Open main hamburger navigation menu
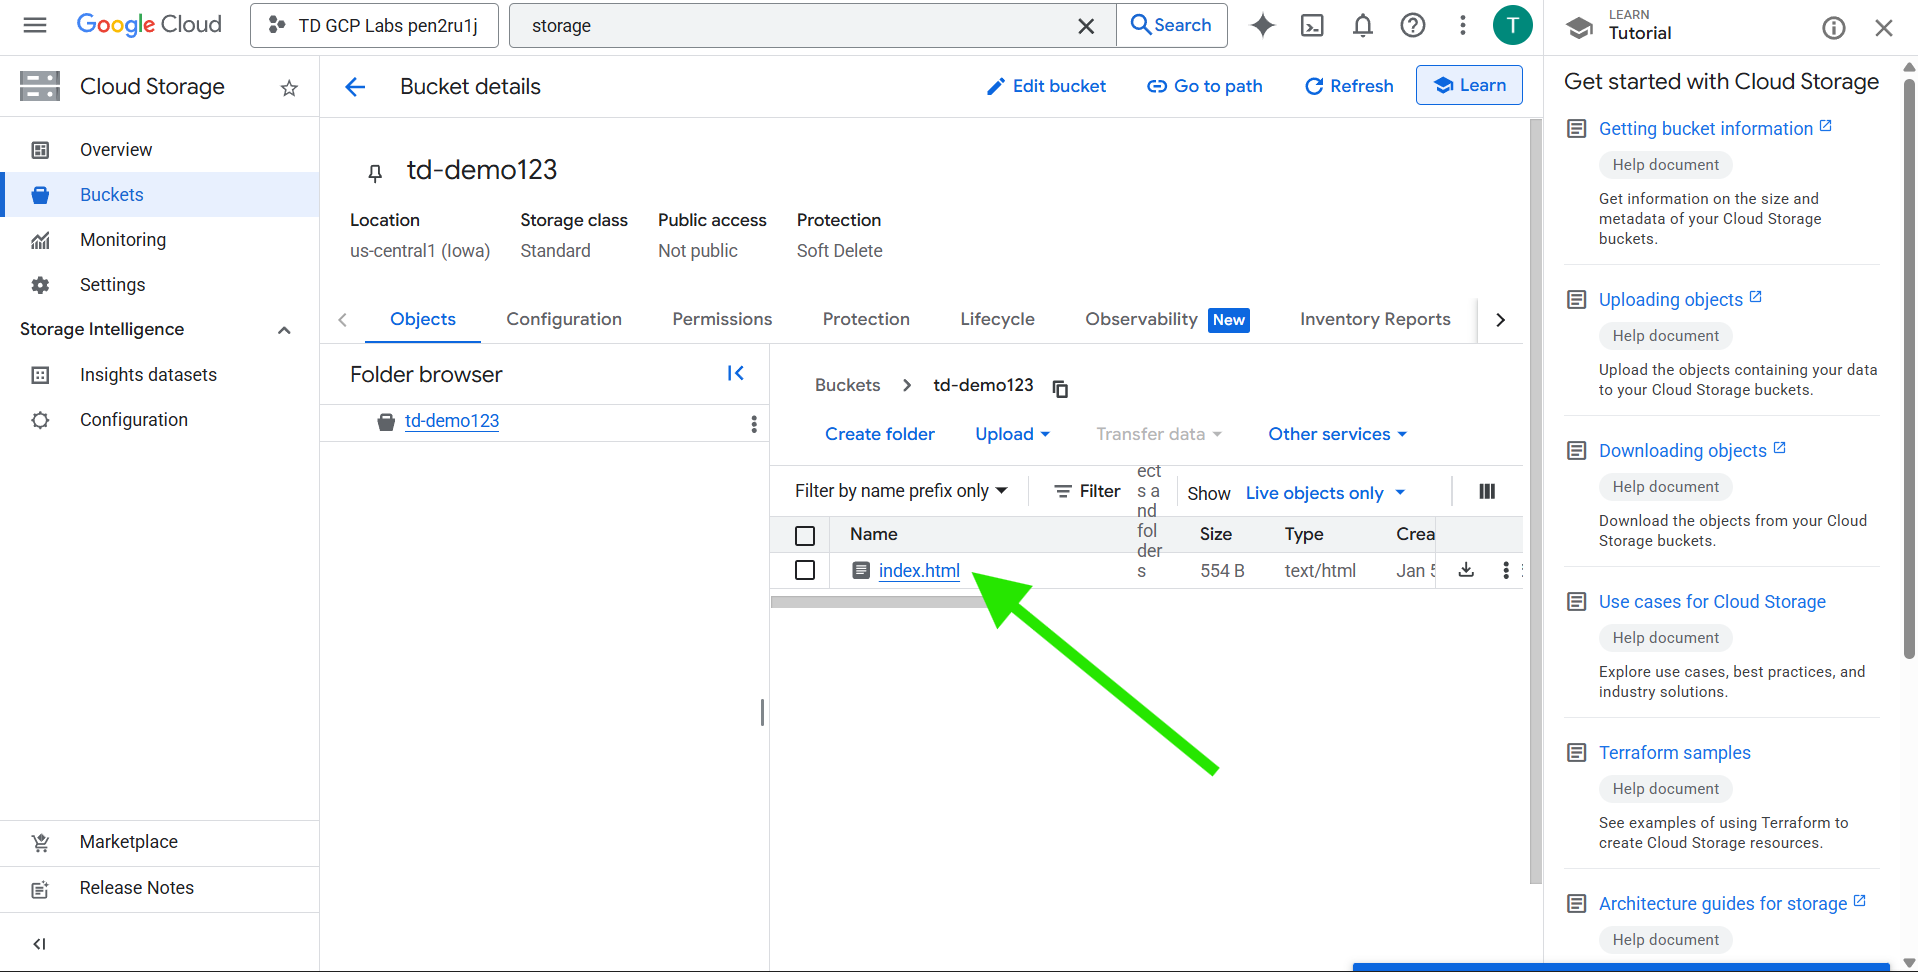 (x=35, y=26)
